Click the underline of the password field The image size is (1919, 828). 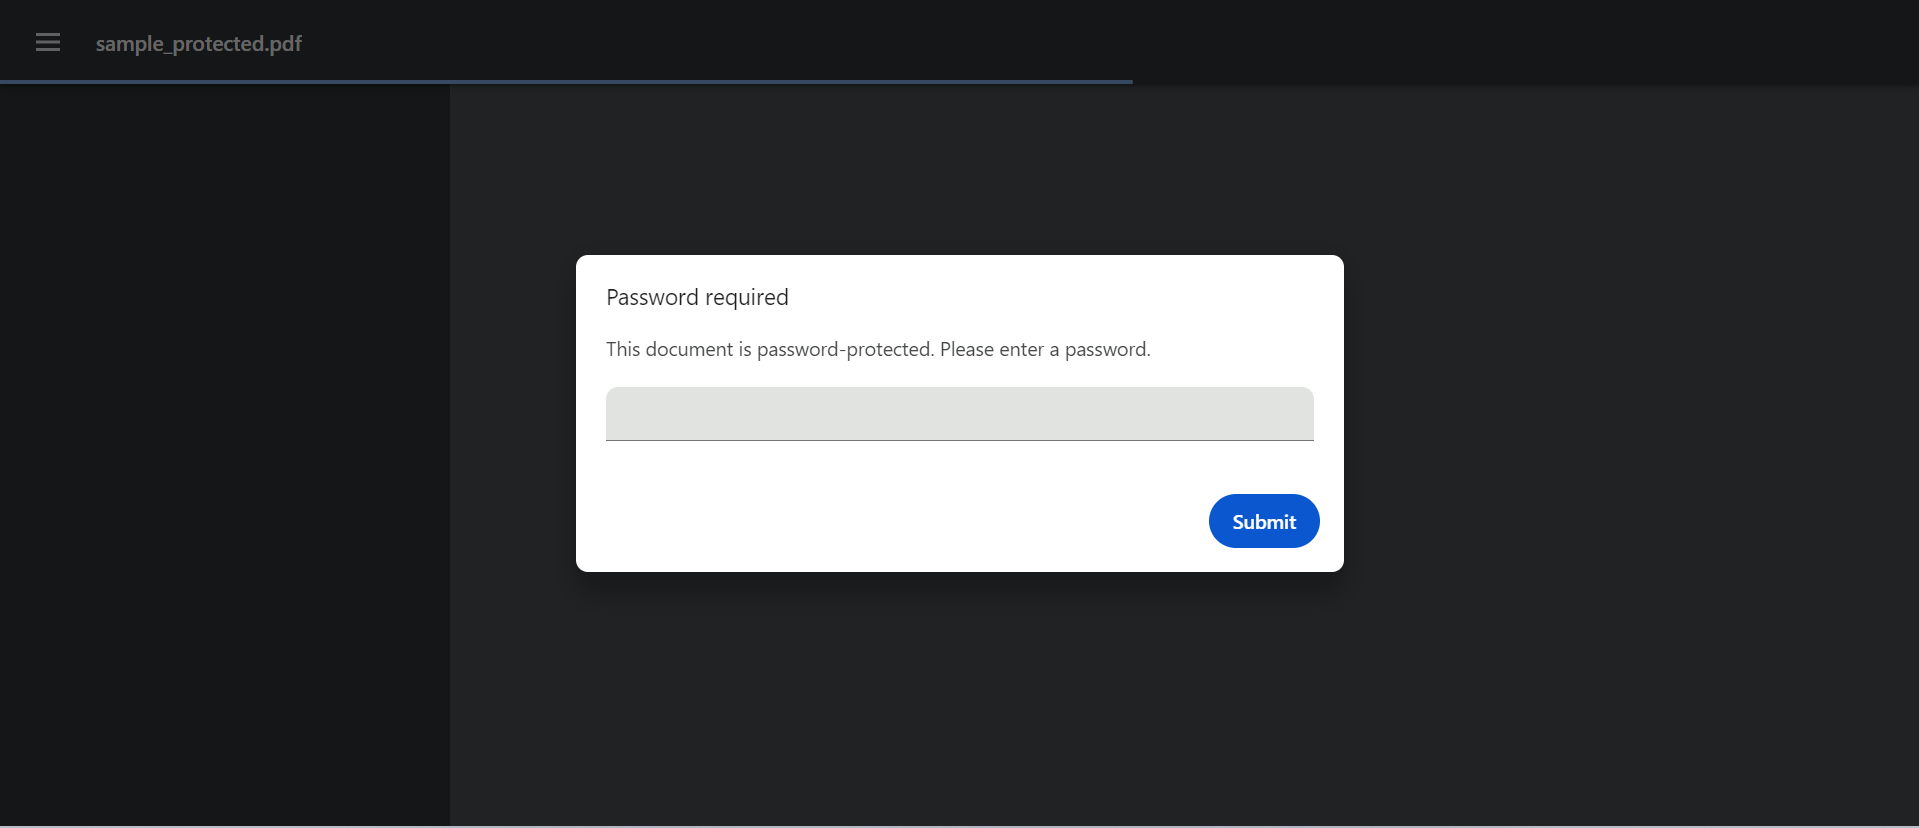[x=959, y=440]
